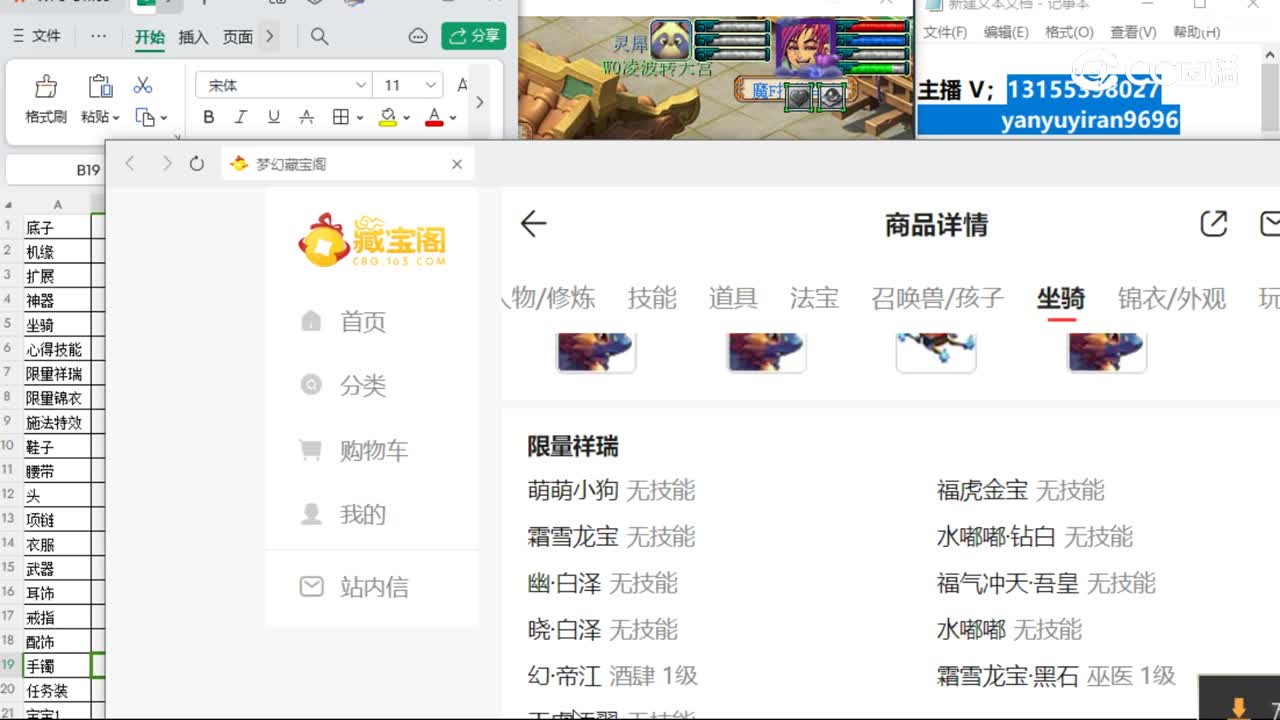This screenshot has width=1280, height=720.
Task: Close the 梦幻藏宝阁 browser tab
Action: tap(457, 164)
